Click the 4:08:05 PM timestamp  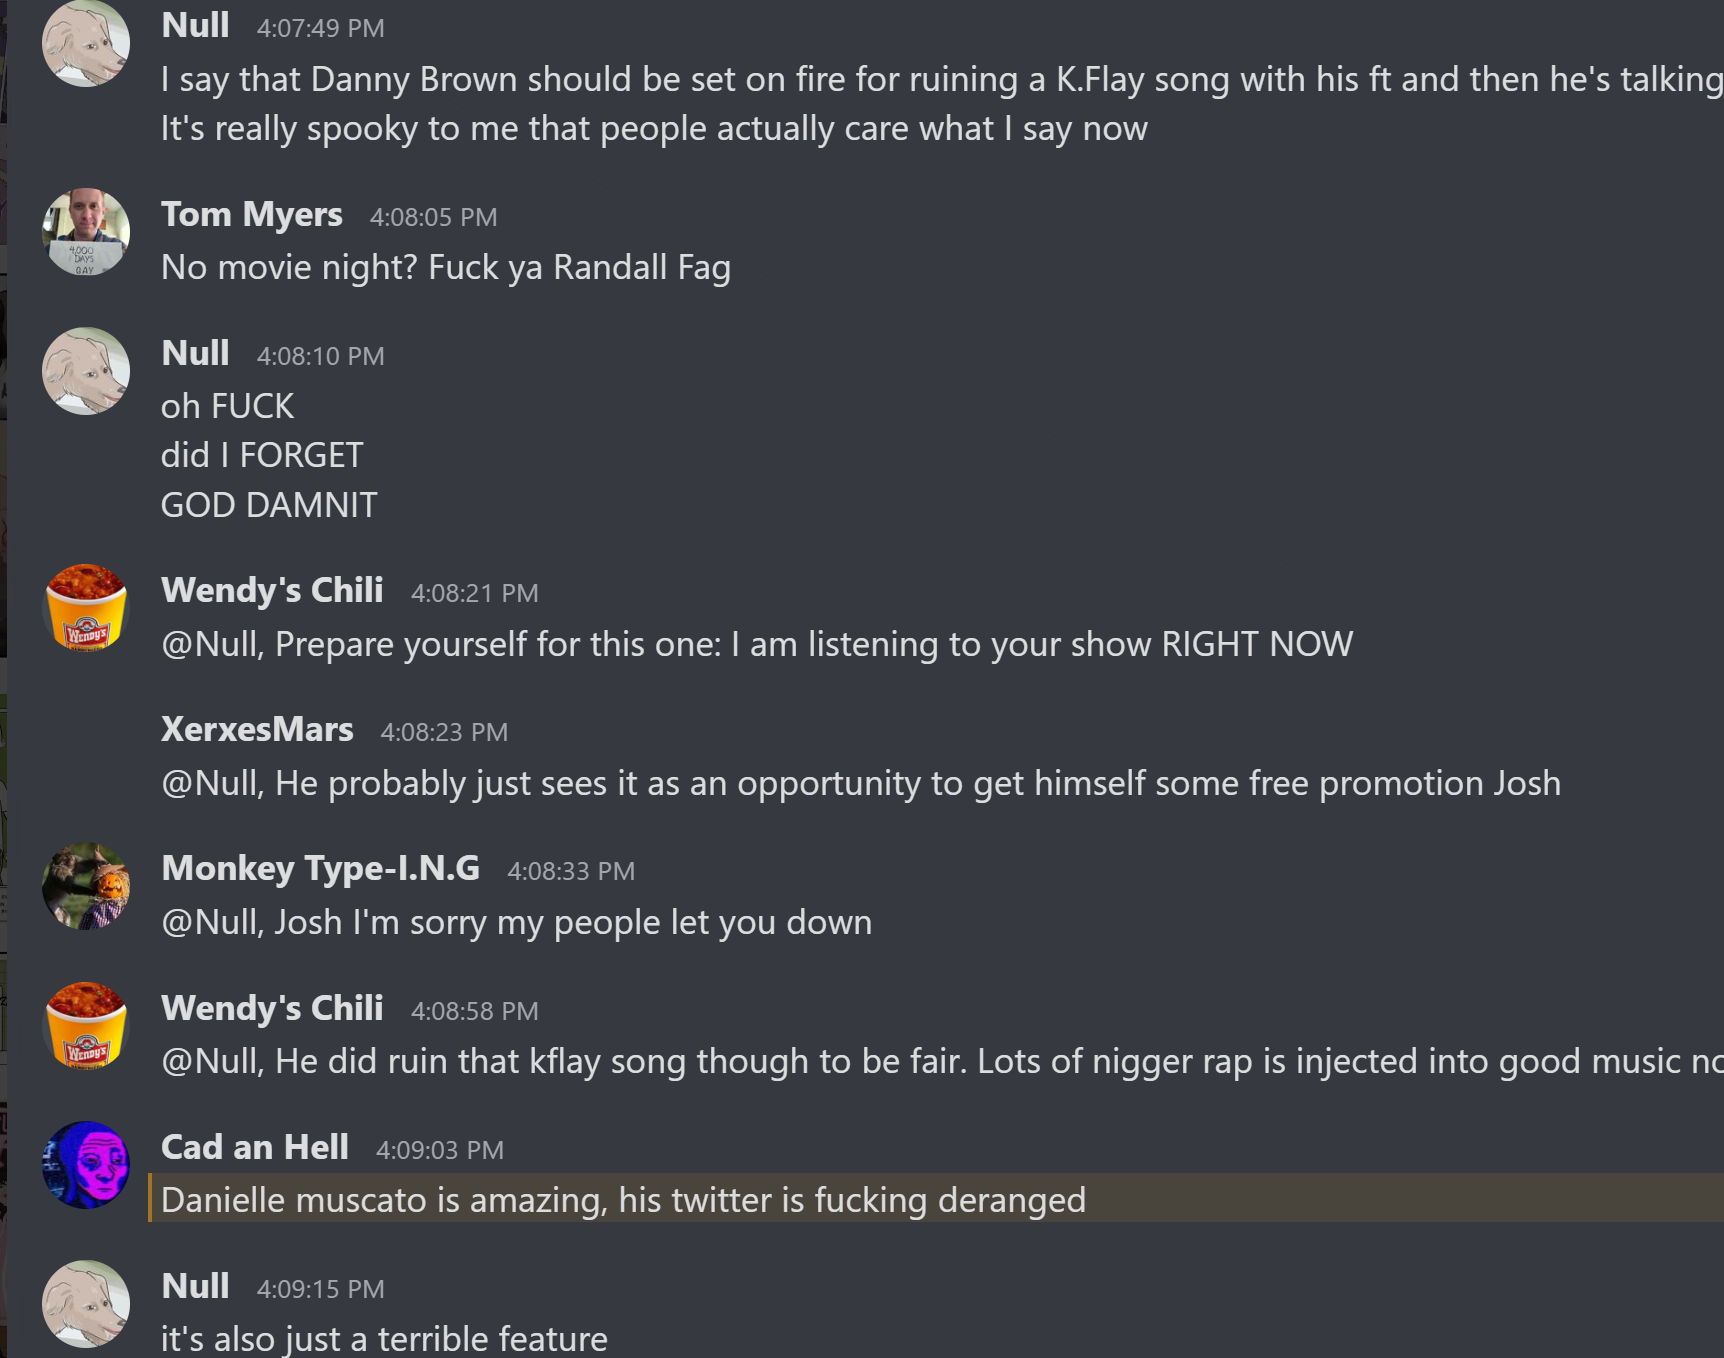[x=434, y=217]
